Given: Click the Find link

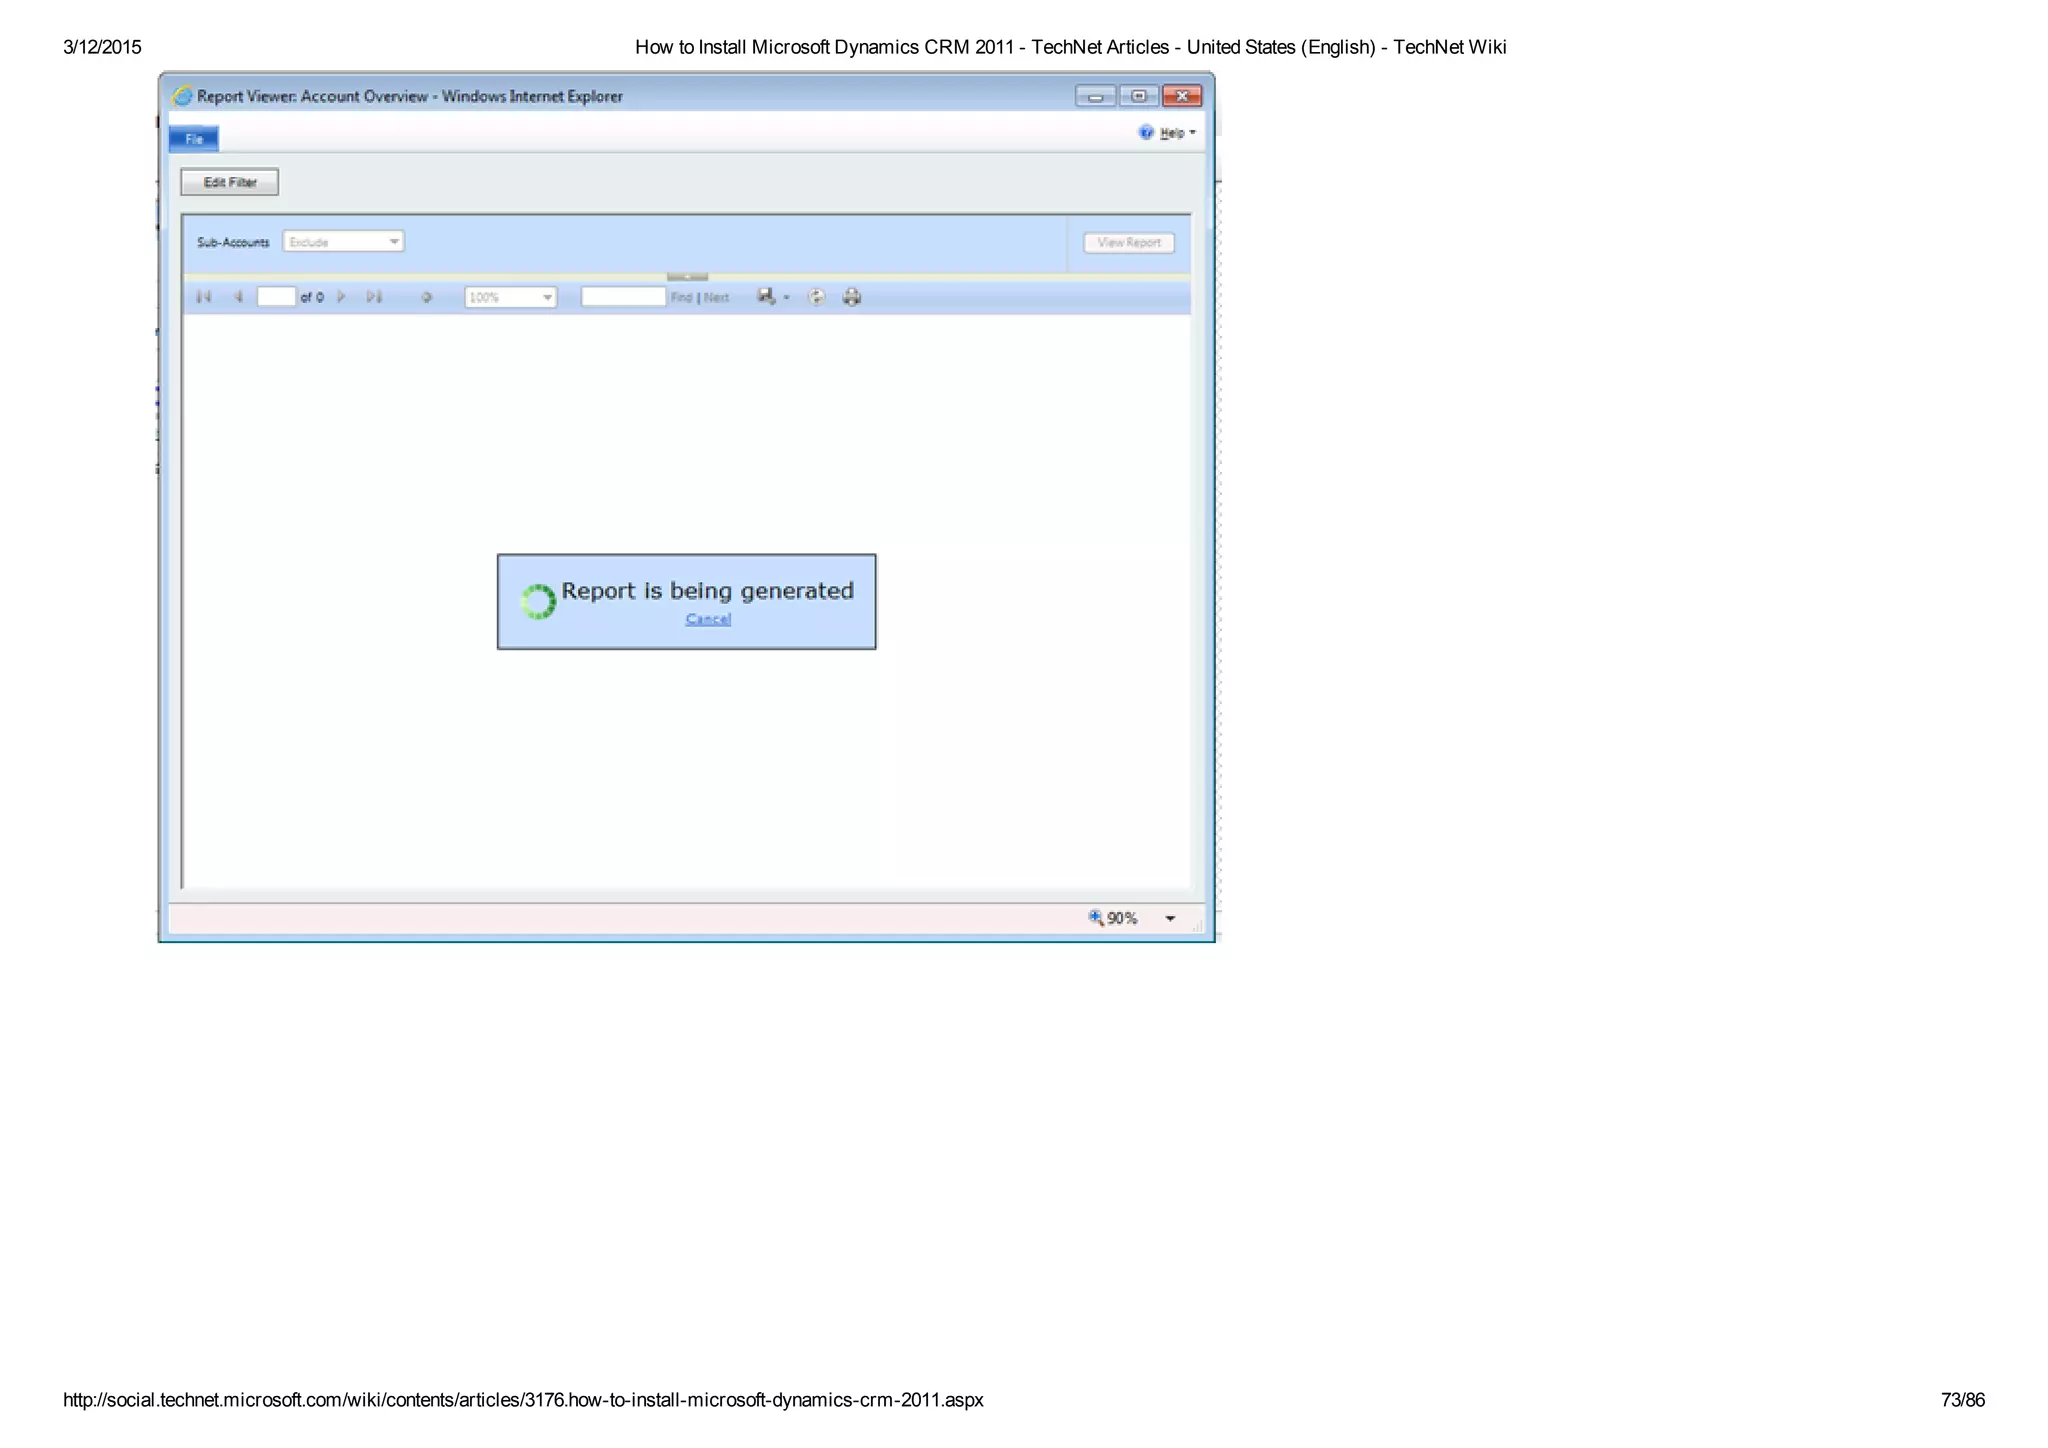Looking at the screenshot, I should pyautogui.click(x=681, y=298).
